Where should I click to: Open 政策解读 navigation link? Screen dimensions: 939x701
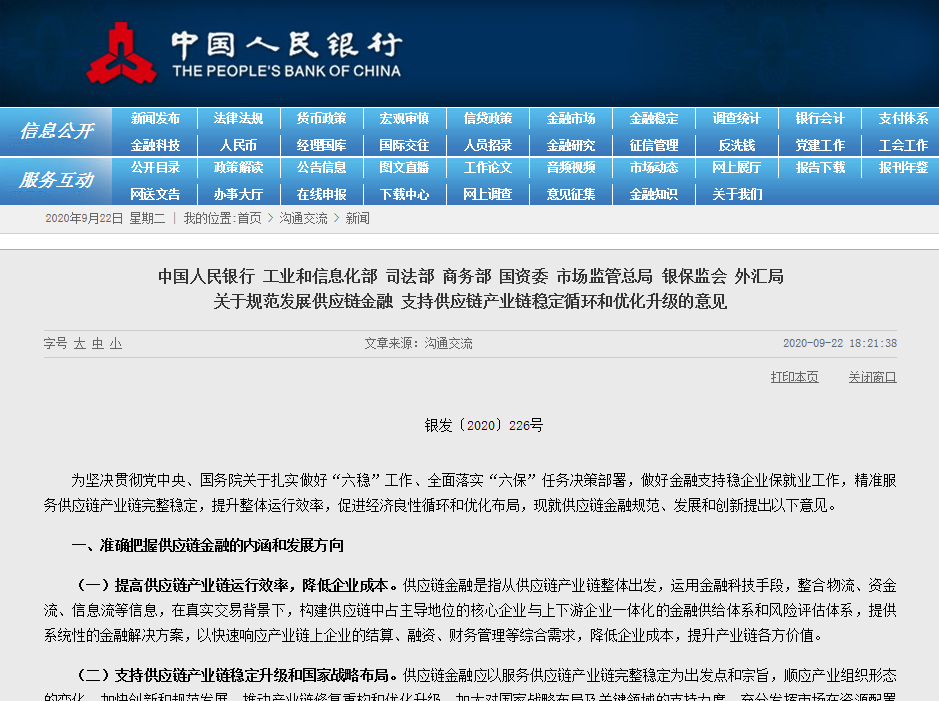(238, 168)
